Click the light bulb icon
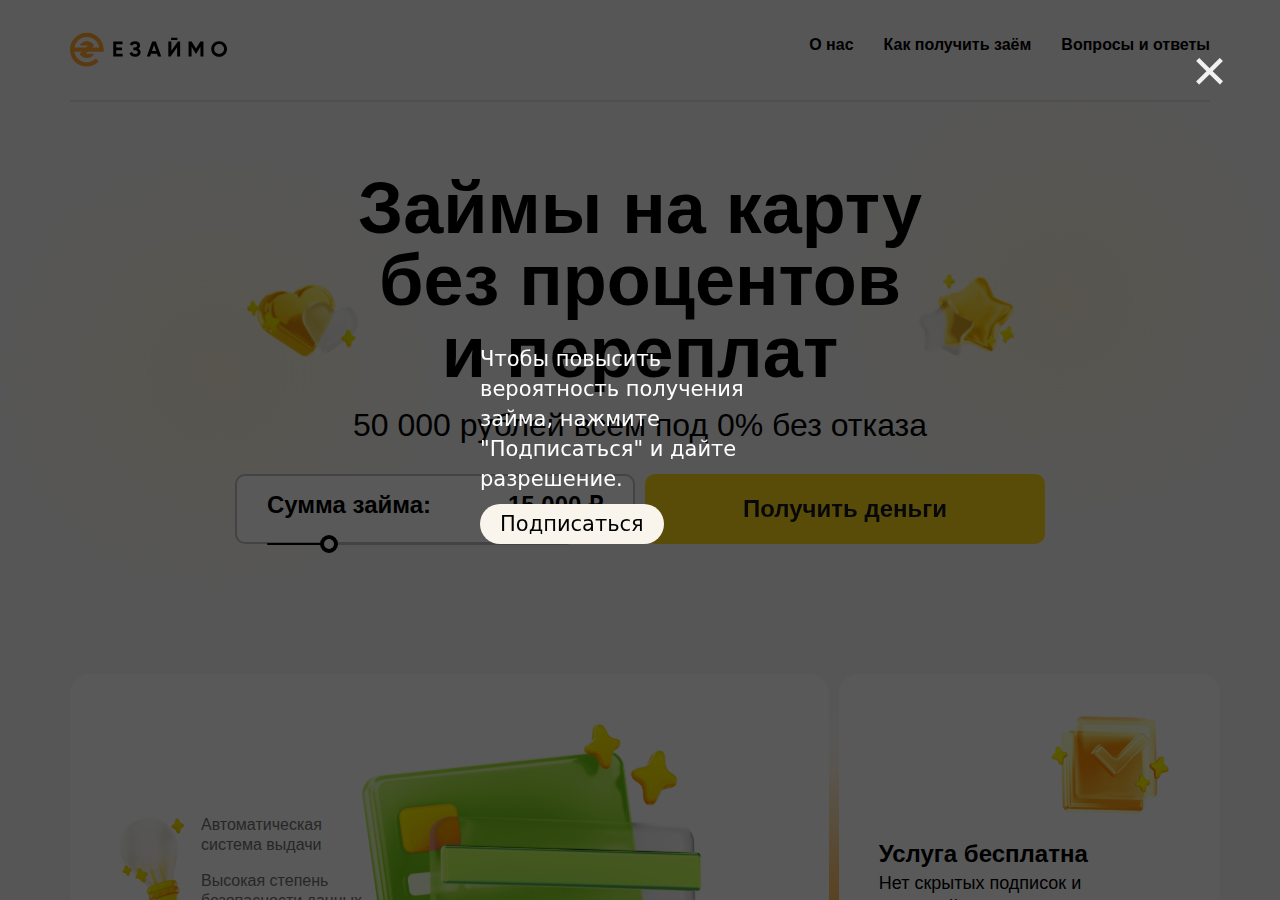This screenshot has width=1280, height=900. click(152, 858)
